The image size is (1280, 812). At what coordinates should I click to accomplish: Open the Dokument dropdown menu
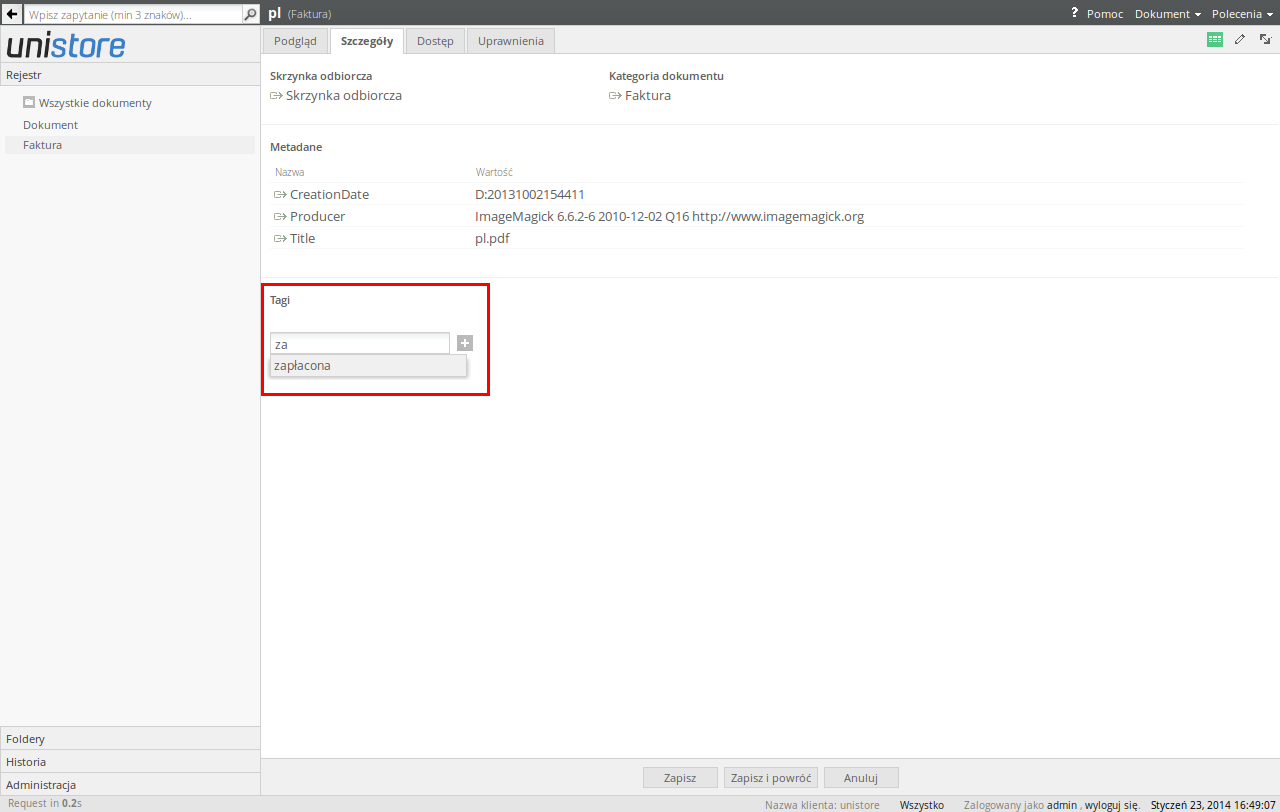[1168, 14]
